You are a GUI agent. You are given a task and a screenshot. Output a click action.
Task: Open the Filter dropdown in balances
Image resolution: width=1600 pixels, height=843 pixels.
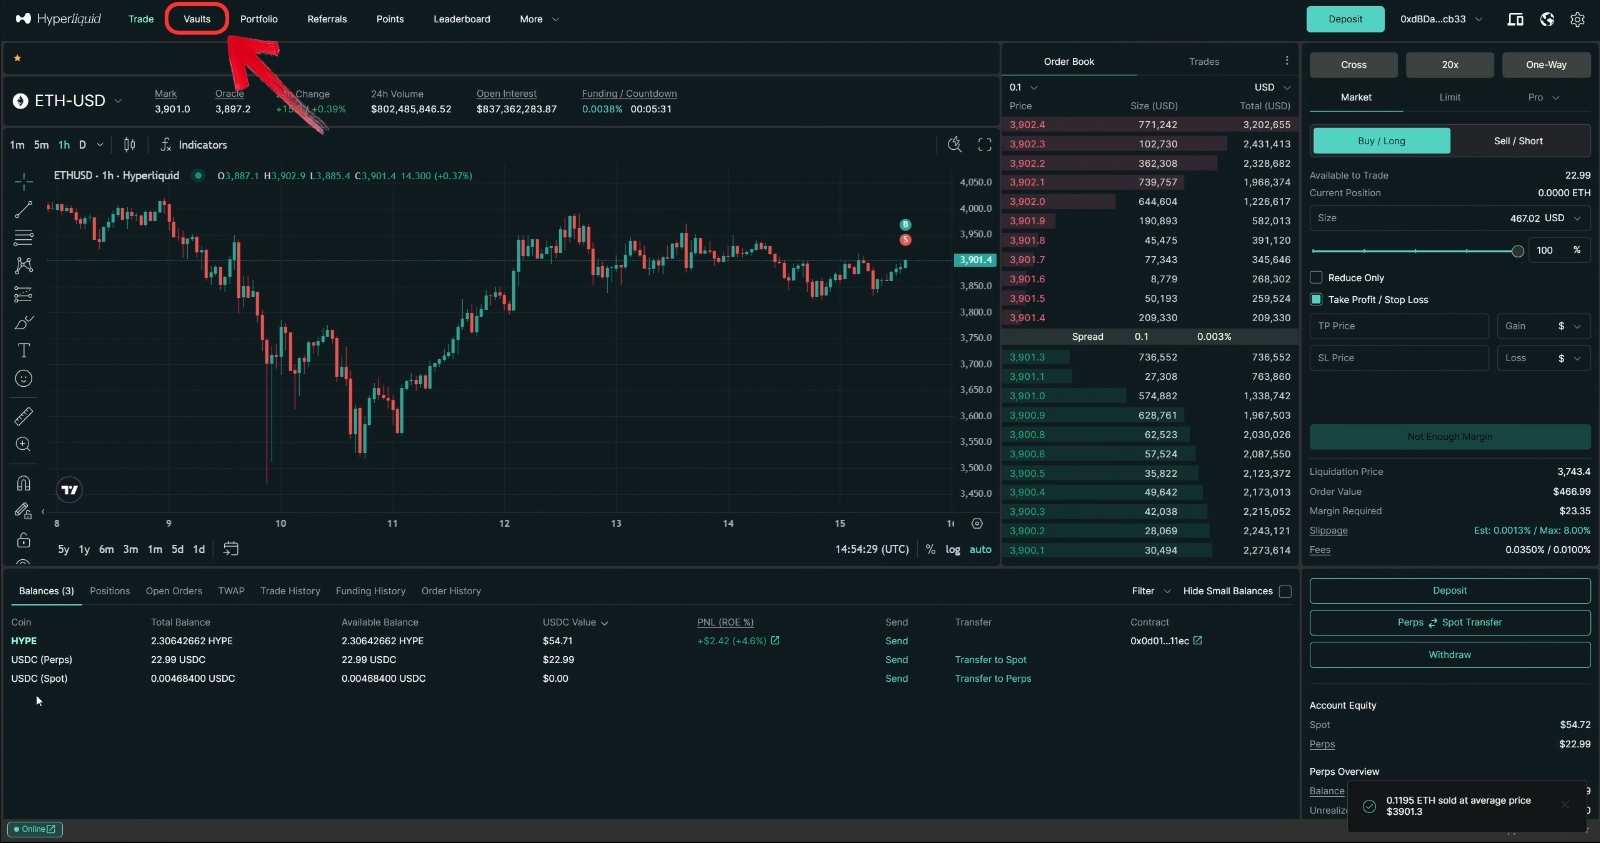click(1151, 591)
